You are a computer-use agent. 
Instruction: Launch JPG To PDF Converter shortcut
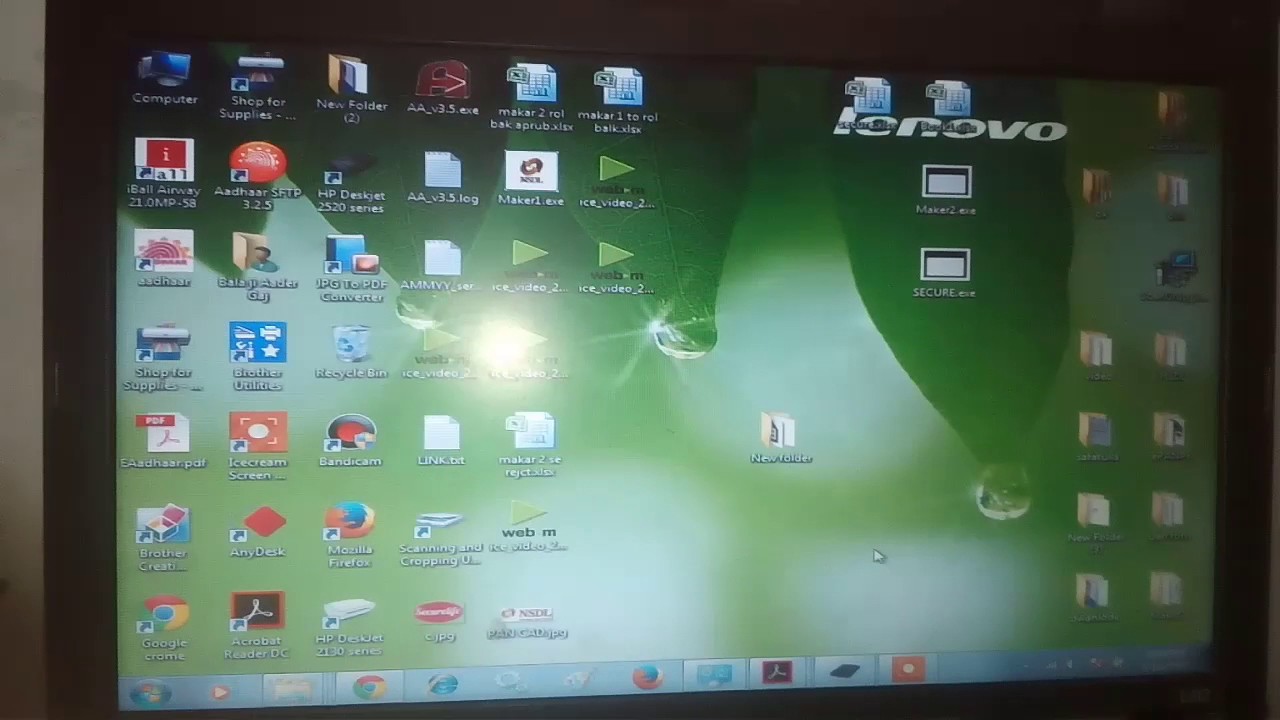[350, 268]
